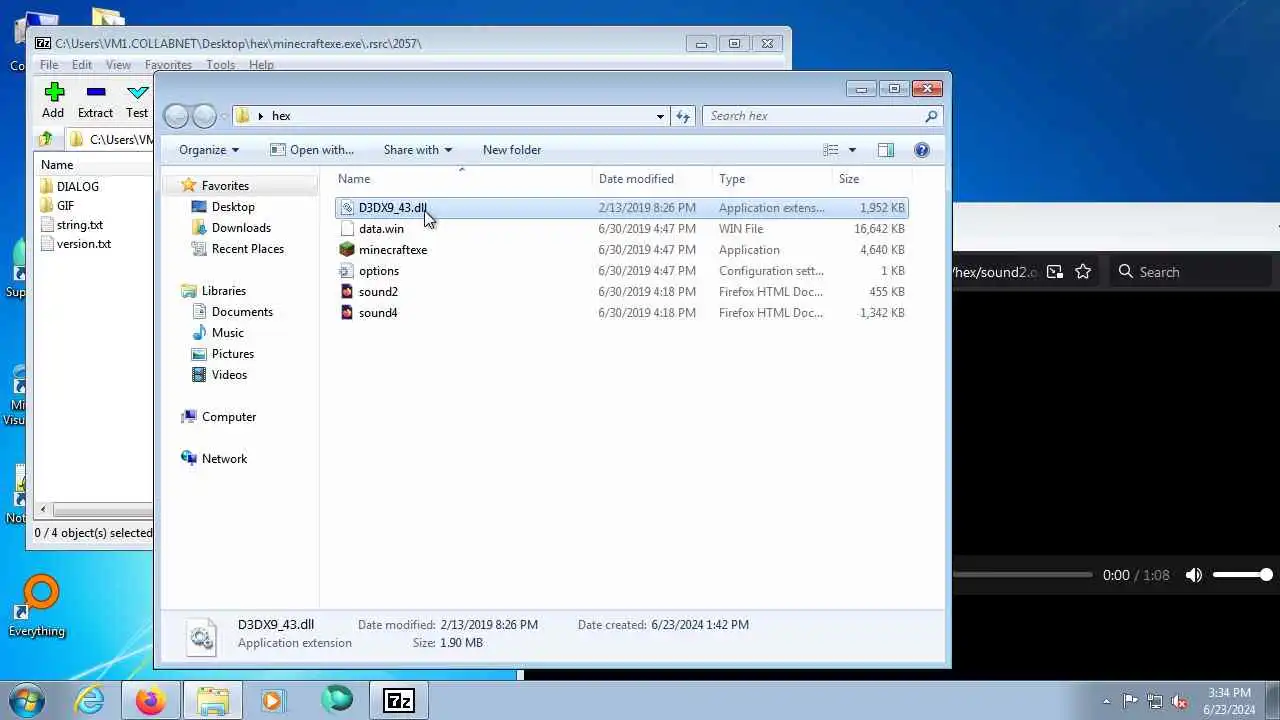The width and height of the screenshot is (1280, 720).
Task: Sort by Name column header in Explorer
Action: click(461, 179)
